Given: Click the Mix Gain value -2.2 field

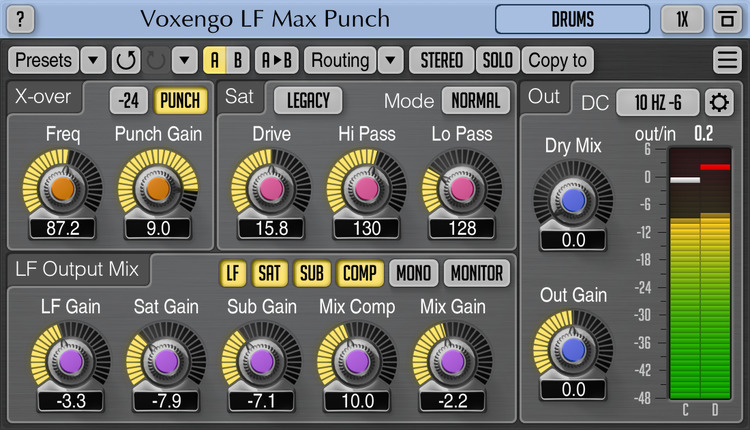Looking at the screenshot, I should [452, 401].
